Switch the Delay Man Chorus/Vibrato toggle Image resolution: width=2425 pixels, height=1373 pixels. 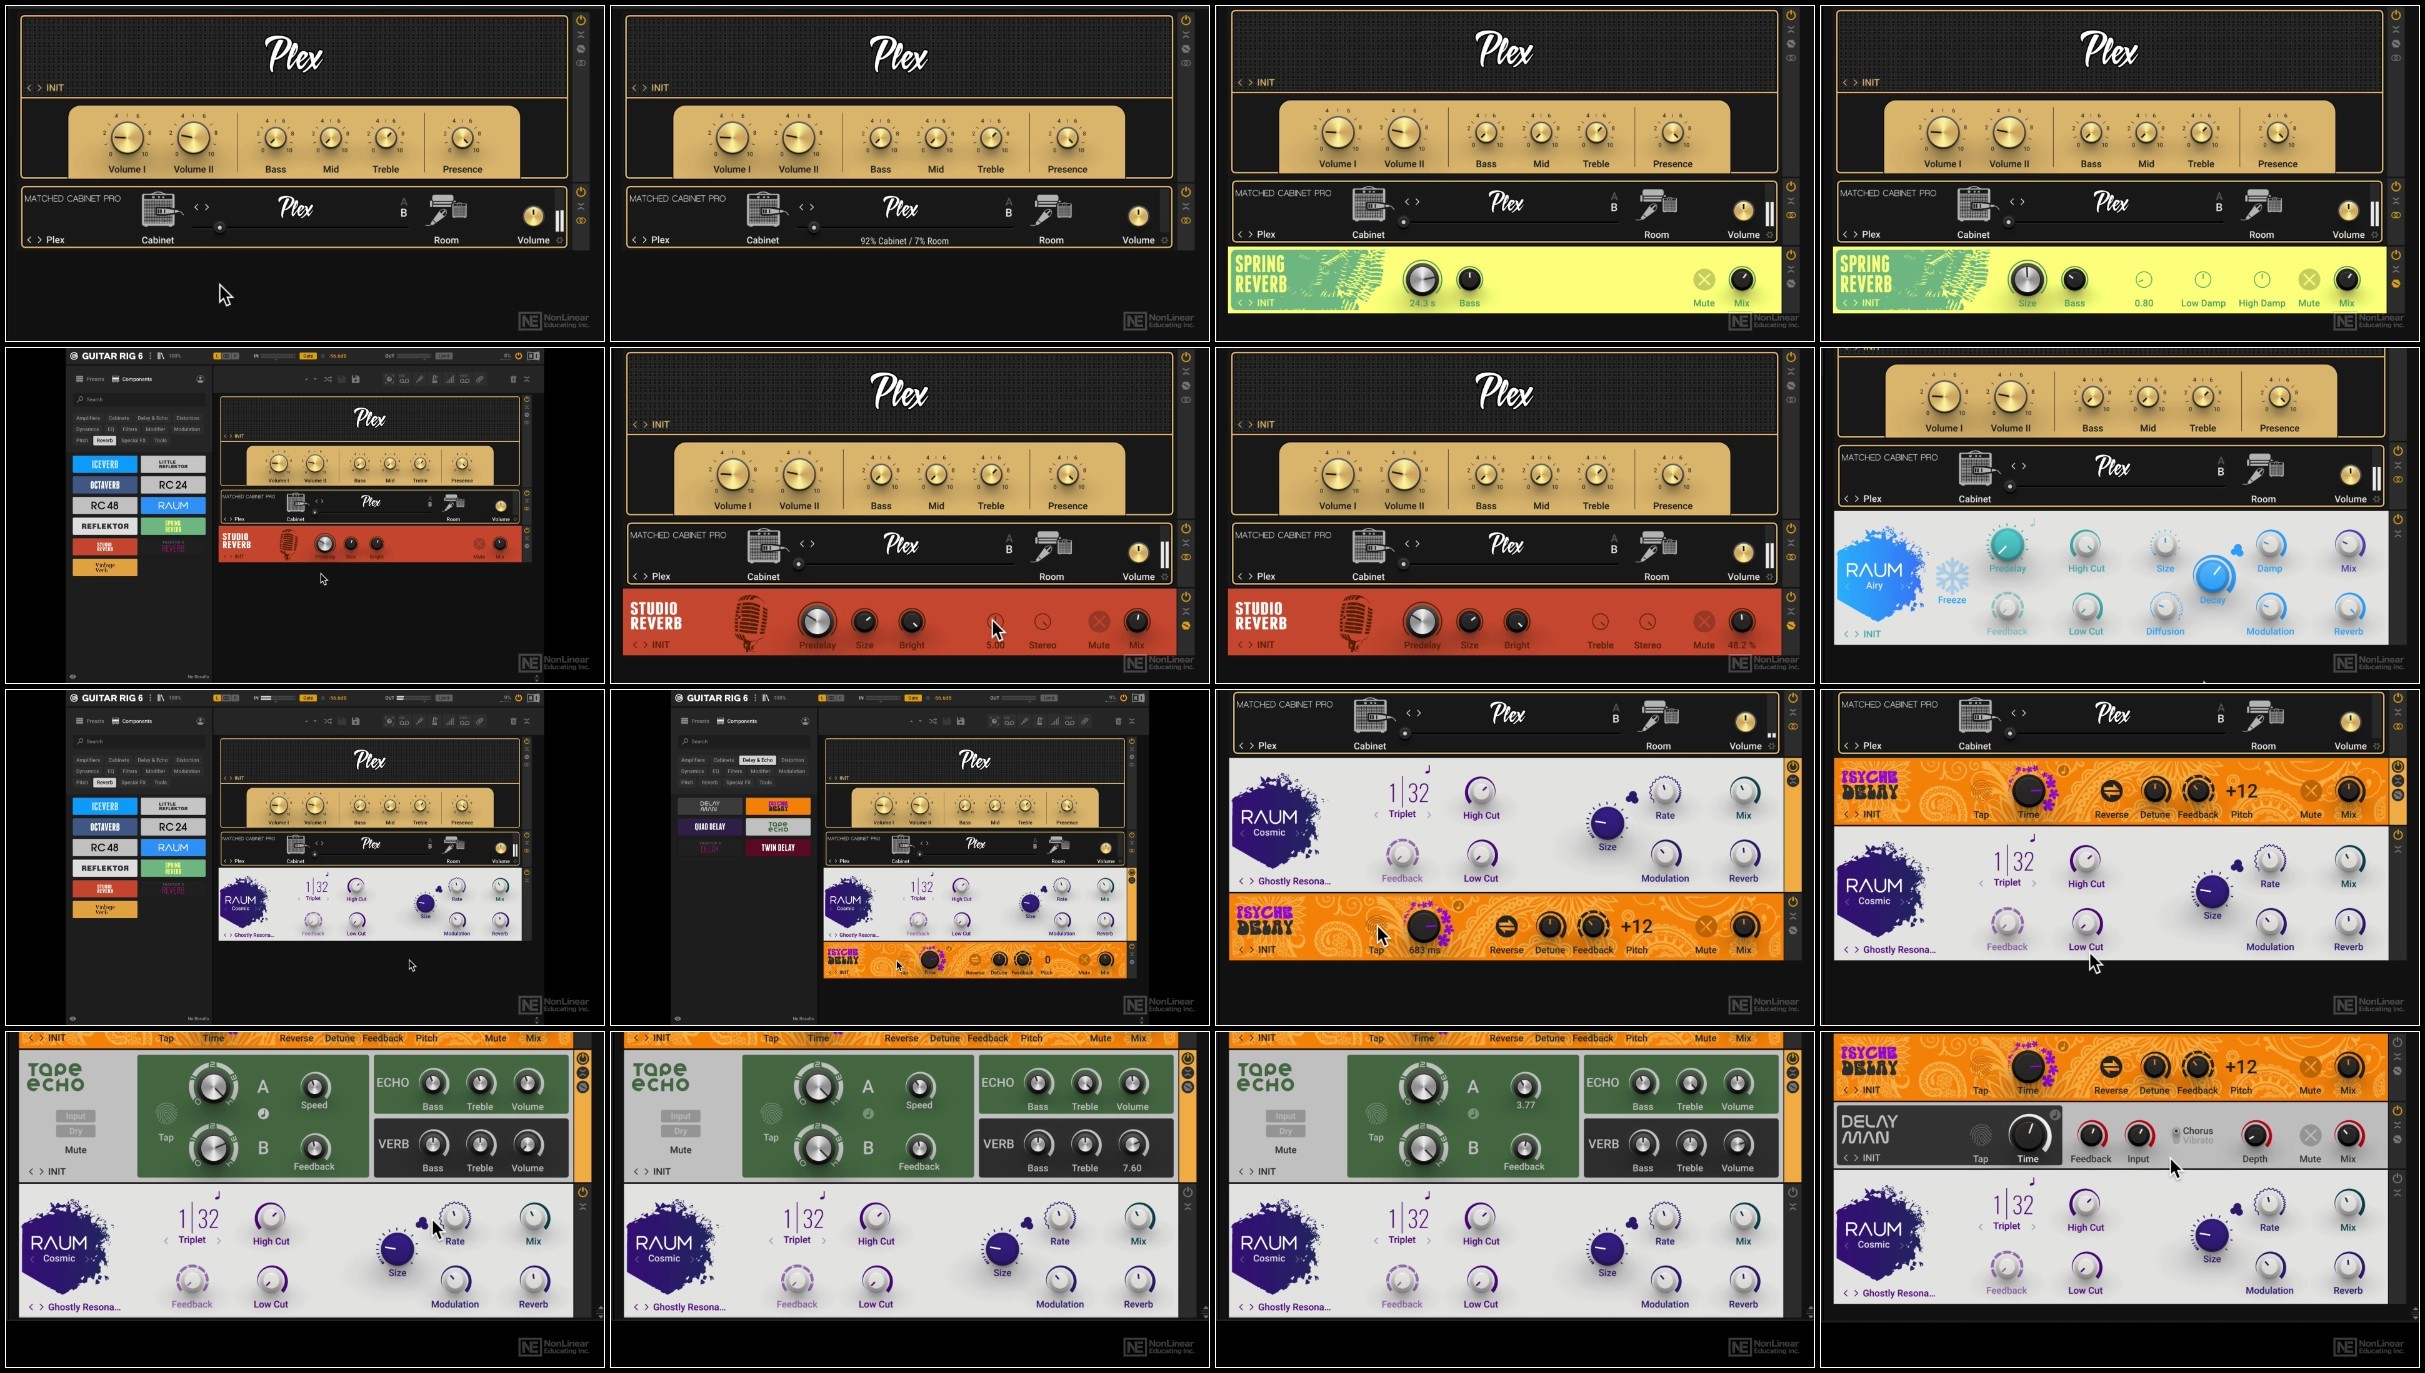pyautogui.click(x=2176, y=1135)
